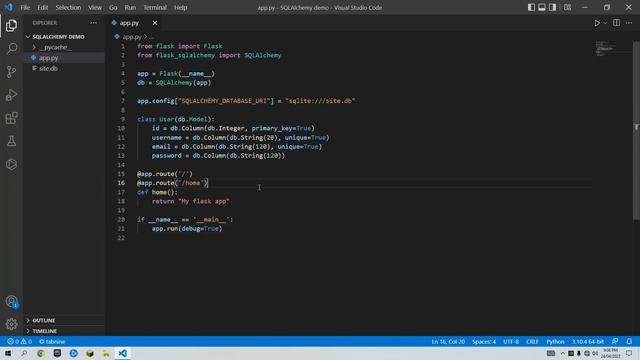Split the editor right
Screen dimensions: 640x360
tap(616, 23)
